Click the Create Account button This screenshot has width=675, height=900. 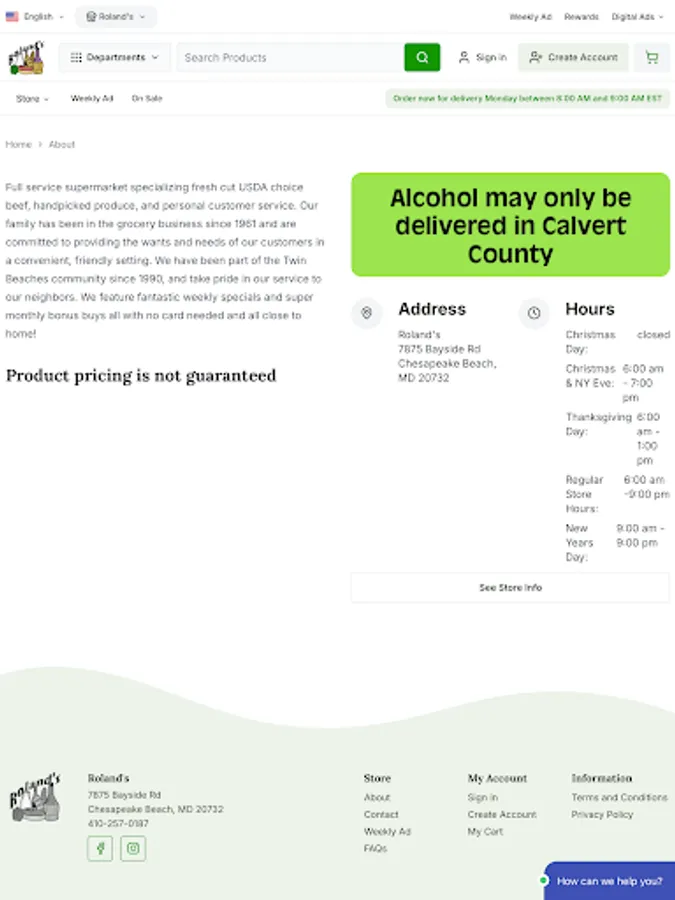(x=573, y=57)
